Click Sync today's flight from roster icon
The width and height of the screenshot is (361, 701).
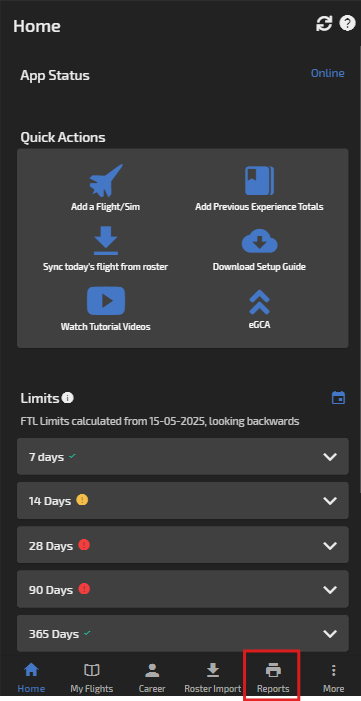[x=106, y=241]
